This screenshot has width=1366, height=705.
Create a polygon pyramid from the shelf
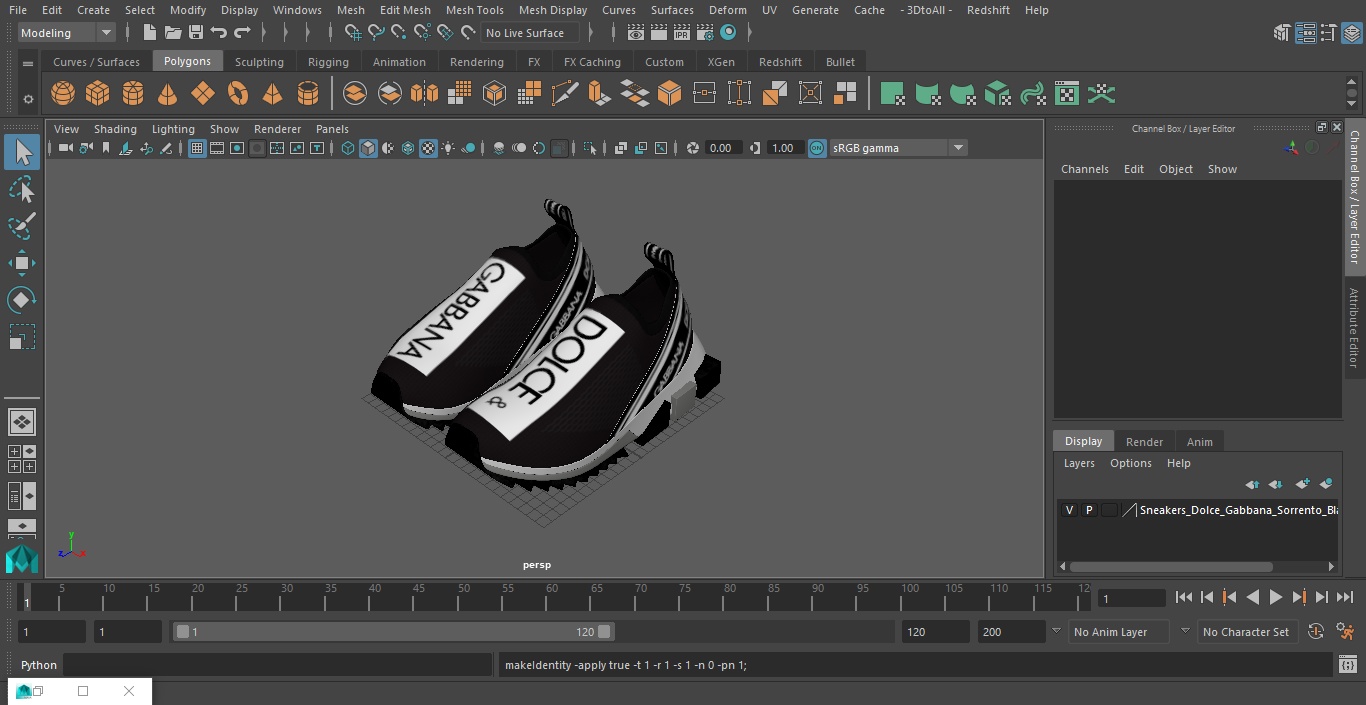[273, 94]
